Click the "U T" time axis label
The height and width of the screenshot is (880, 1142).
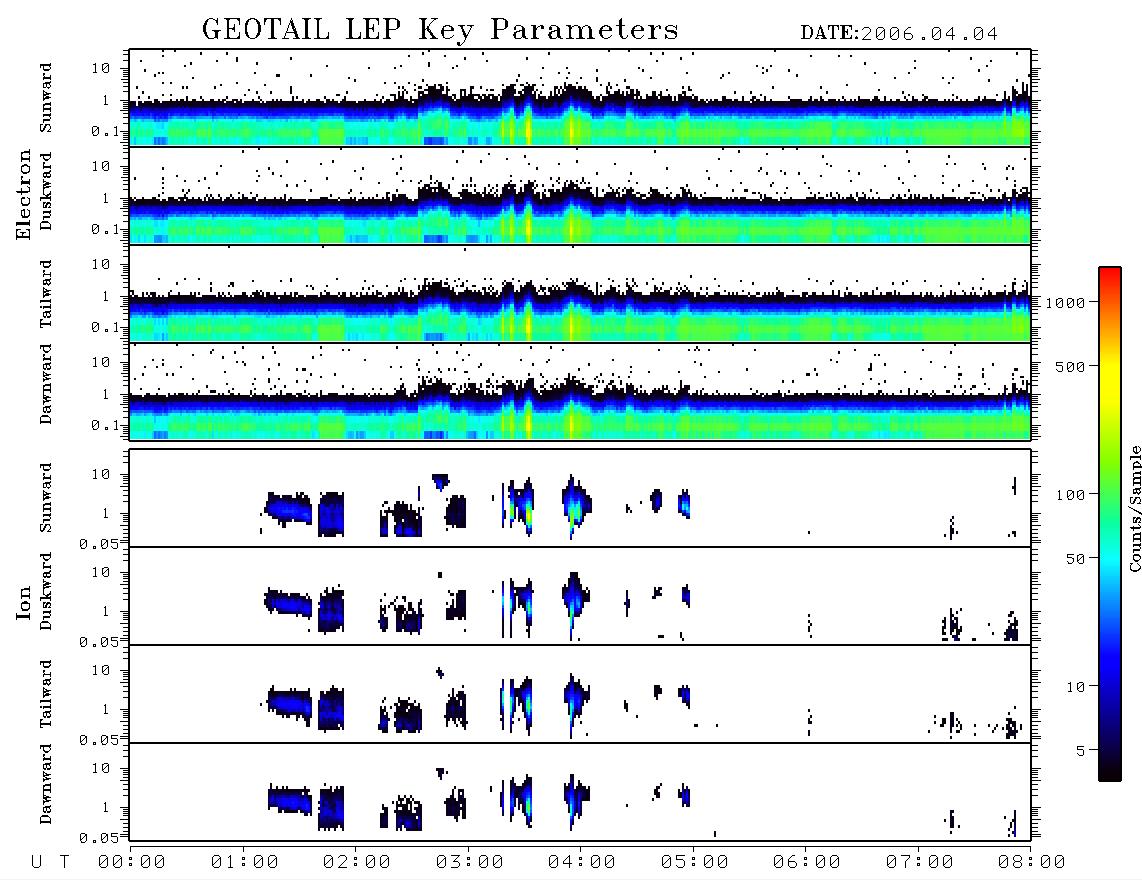pyautogui.click(x=50, y=862)
